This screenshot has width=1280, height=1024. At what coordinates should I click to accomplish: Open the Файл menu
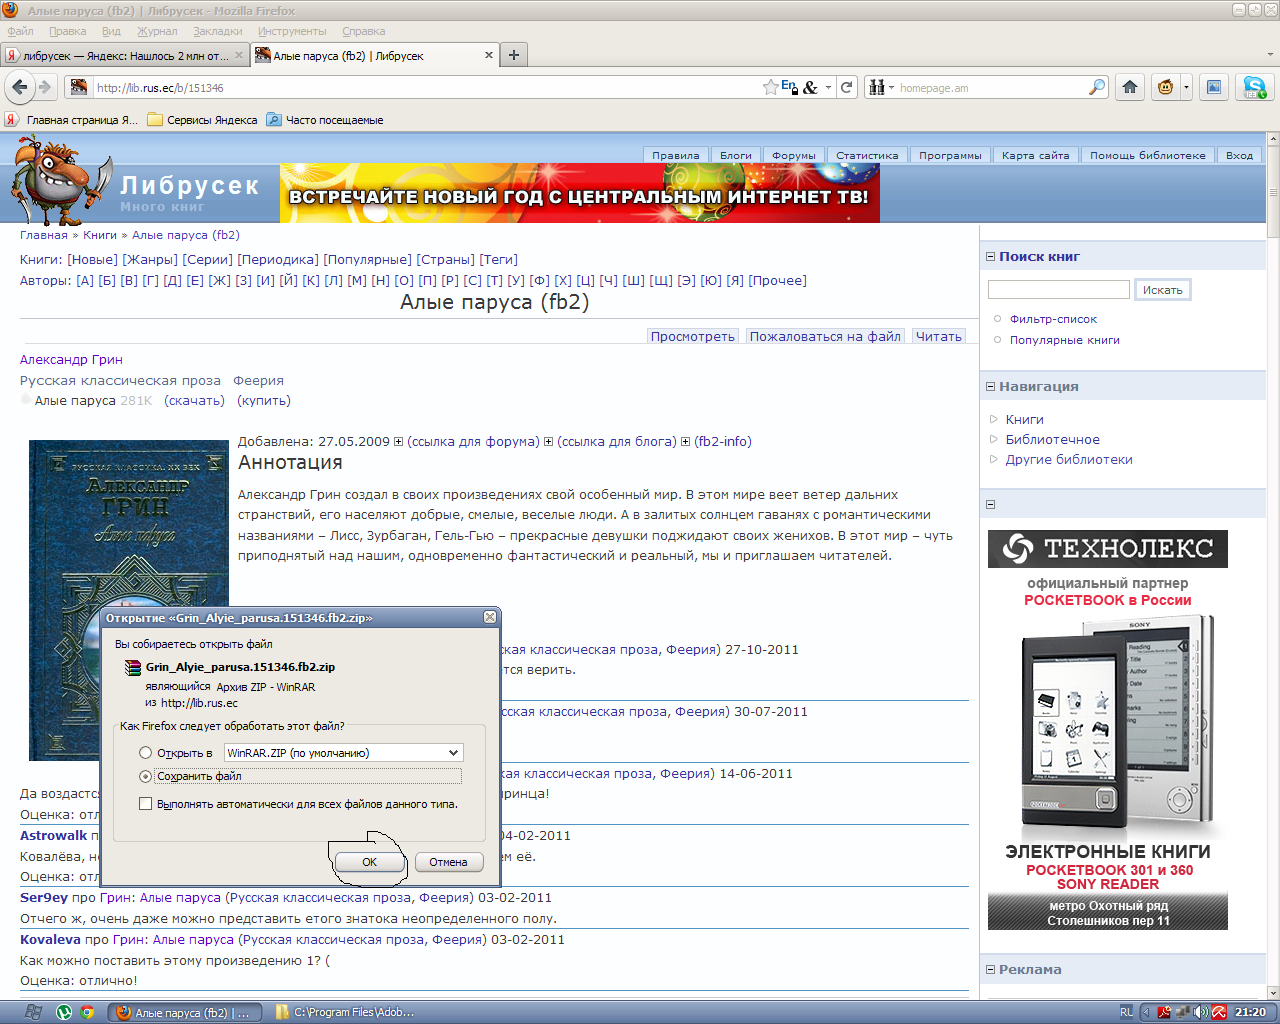click(20, 31)
